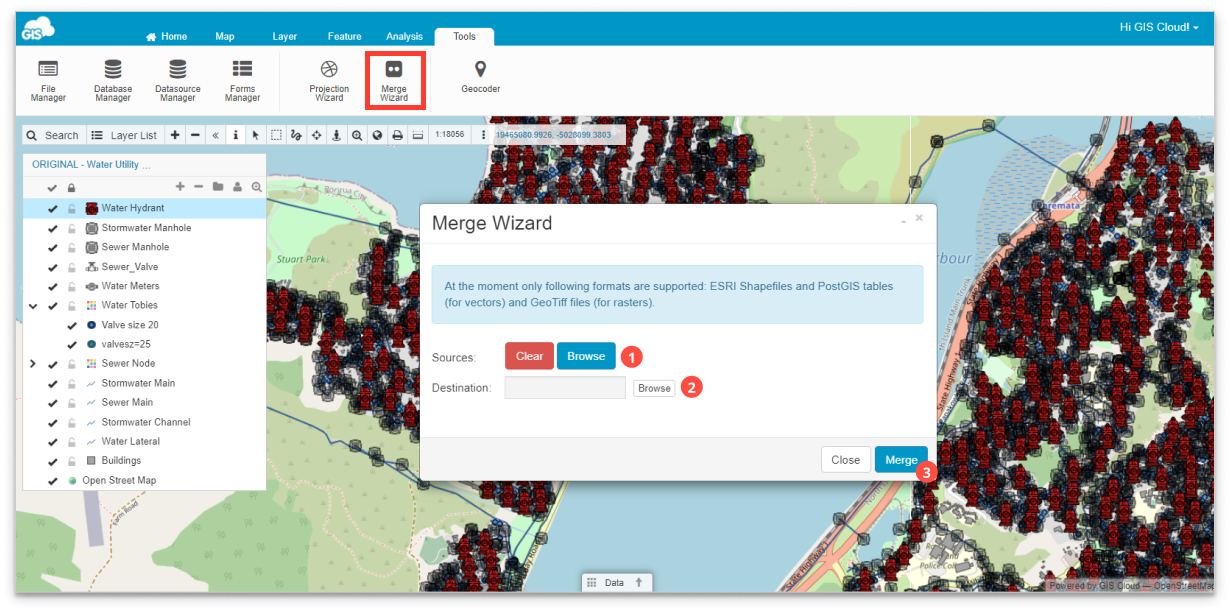Clear the merge sources
1230x612 pixels.
pos(528,355)
